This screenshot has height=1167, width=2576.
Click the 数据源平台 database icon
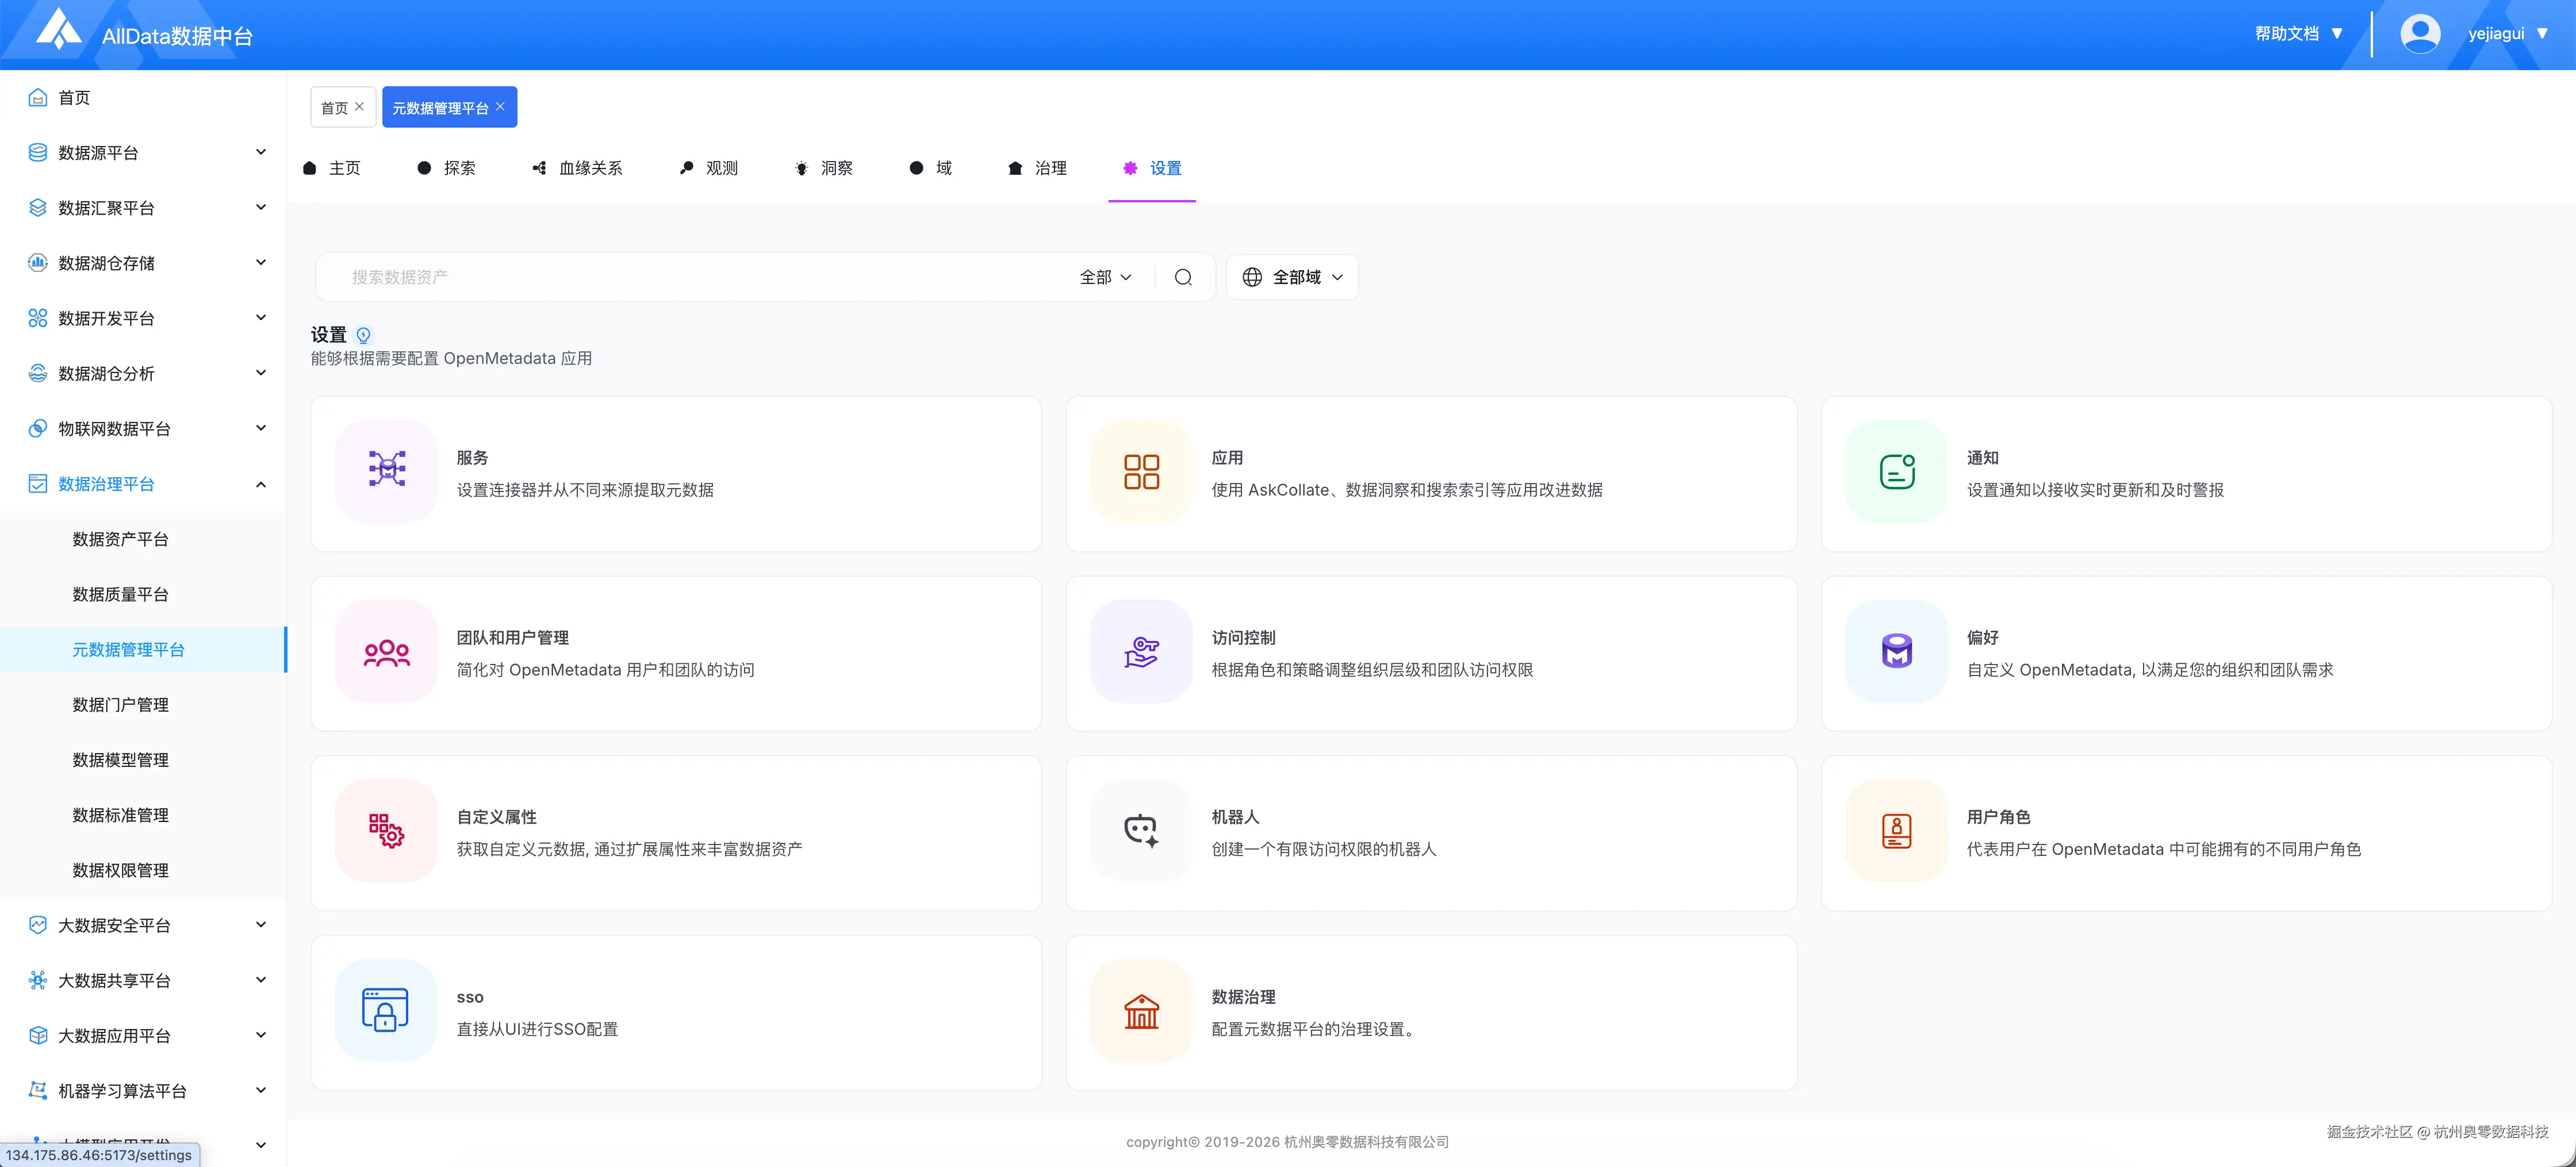(38, 152)
